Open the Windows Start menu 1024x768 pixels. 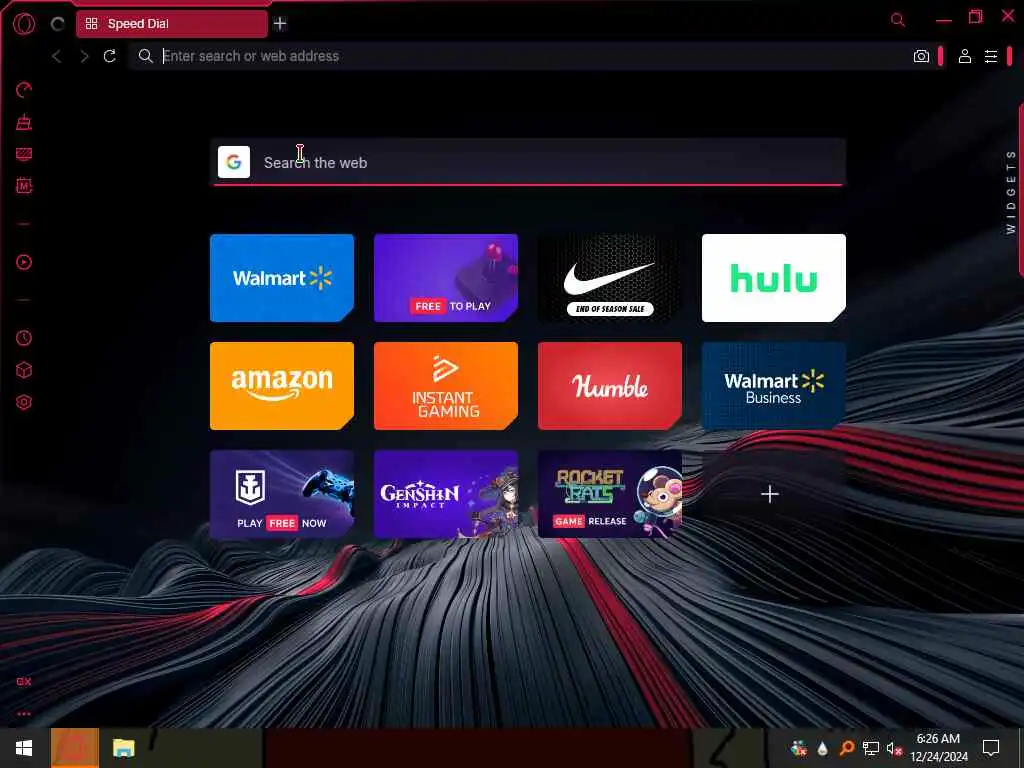tap(24, 748)
